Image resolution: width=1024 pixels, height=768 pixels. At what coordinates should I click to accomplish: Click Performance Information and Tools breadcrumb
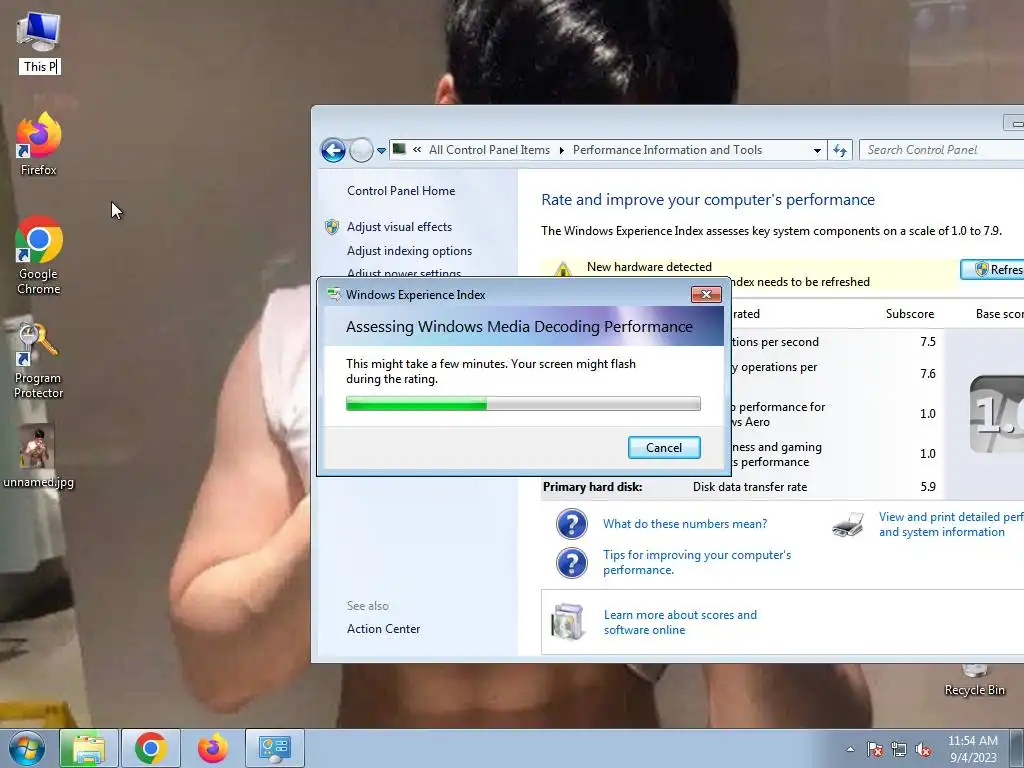pos(667,150)
